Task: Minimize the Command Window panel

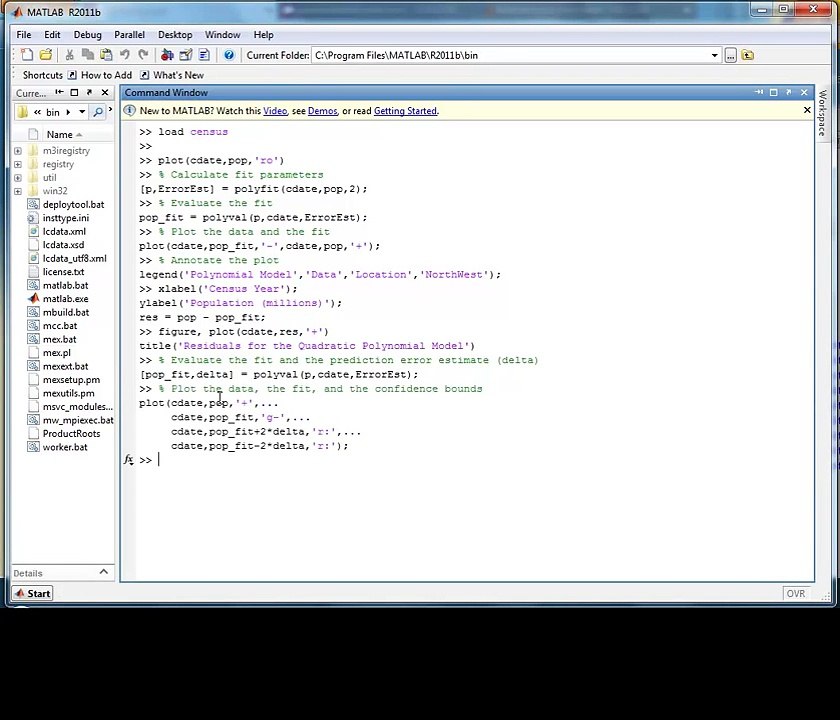Action: point(759,92)
